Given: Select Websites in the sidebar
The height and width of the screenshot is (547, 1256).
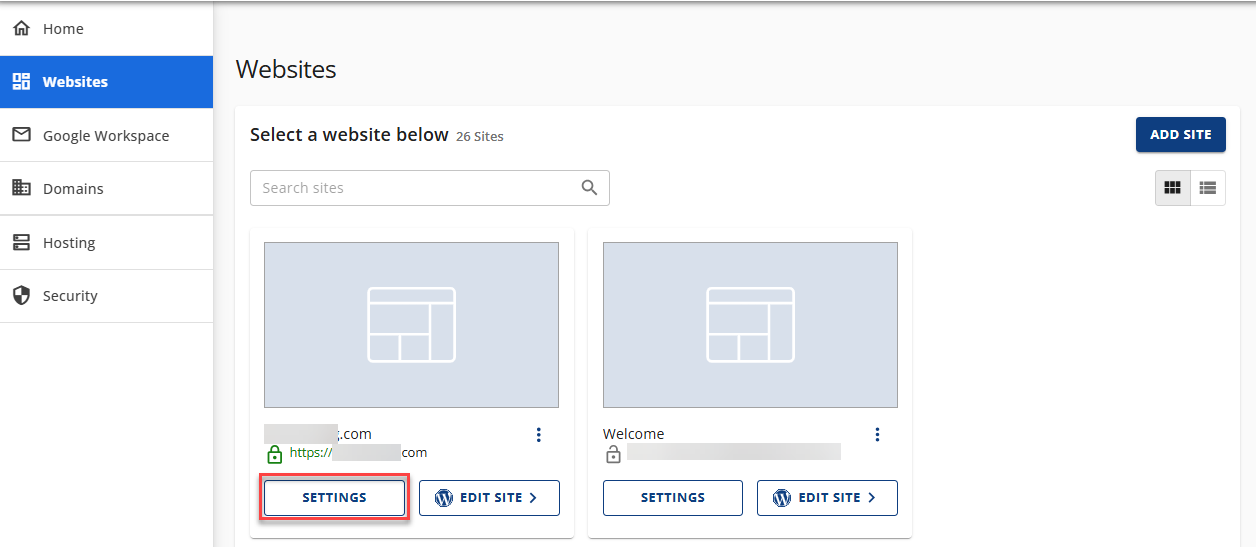Looking at the screenshot, I should pyautogui.click(x=106, y=82).
